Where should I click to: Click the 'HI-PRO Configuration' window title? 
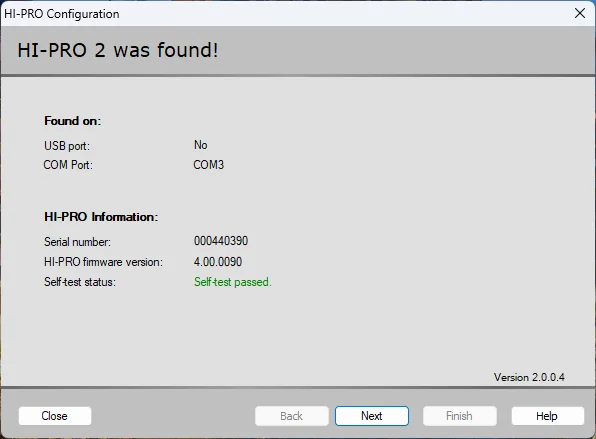62,14
